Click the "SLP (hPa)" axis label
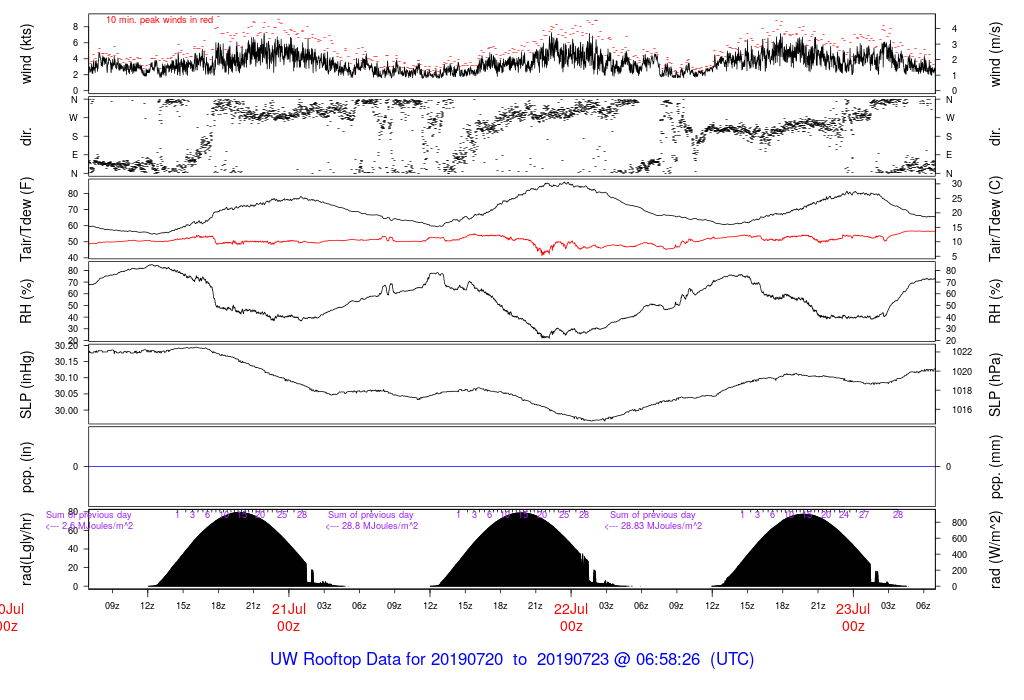 [x=997, y=382]
